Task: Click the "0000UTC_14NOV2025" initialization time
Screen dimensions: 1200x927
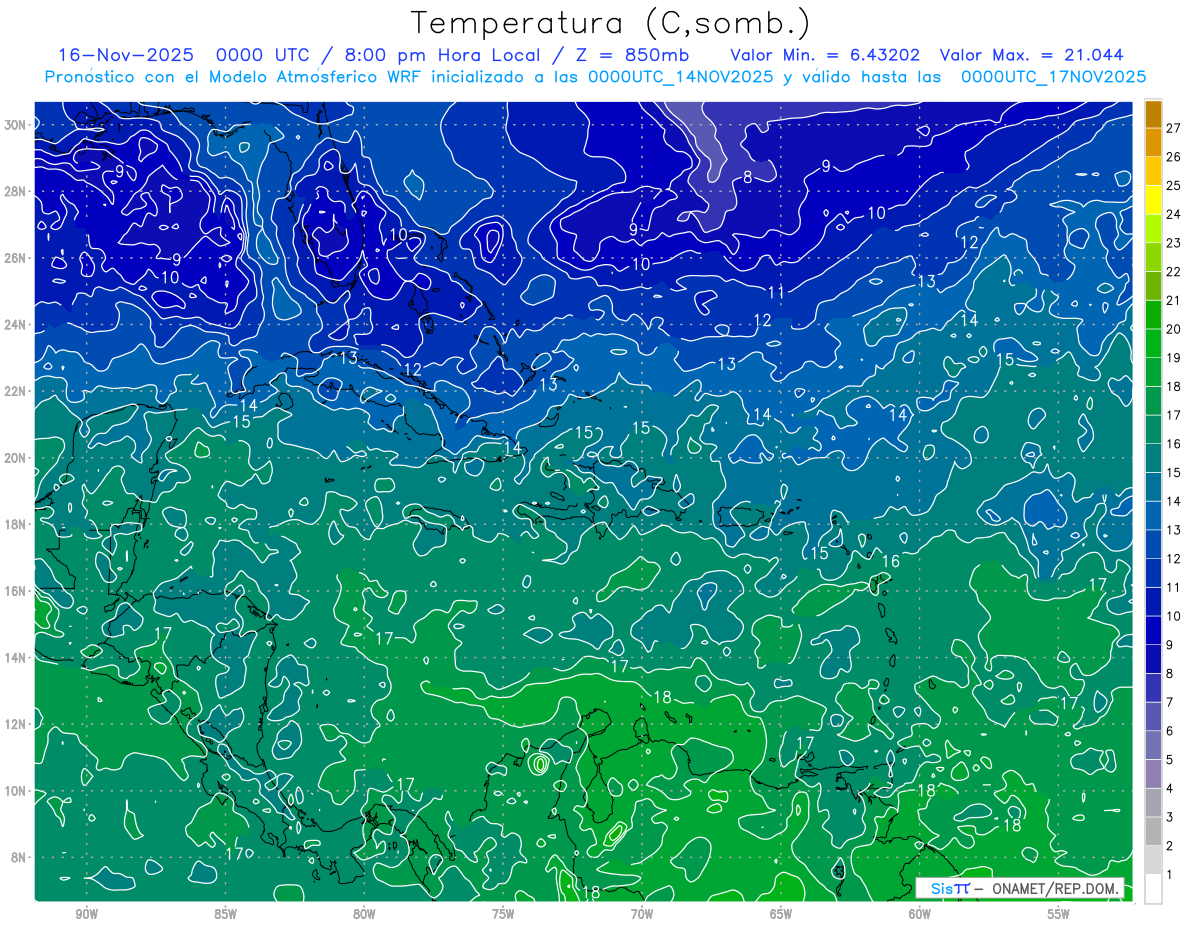Action: click(x=680, y=77)
